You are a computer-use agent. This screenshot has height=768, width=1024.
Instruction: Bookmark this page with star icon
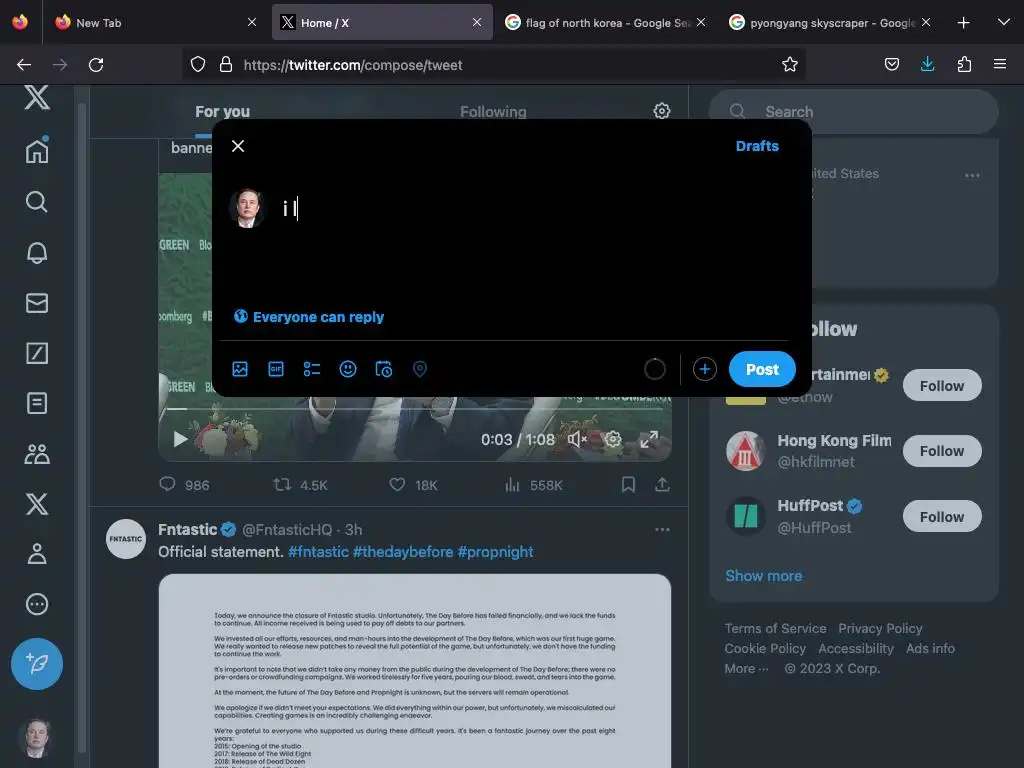click(x=790, y=64)
